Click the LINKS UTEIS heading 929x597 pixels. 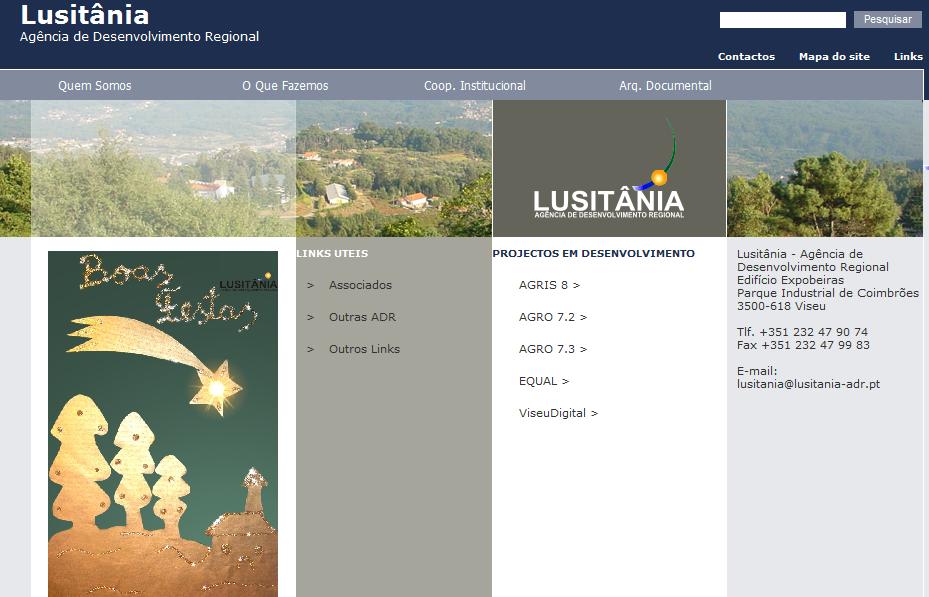click(x=332, y=253)
